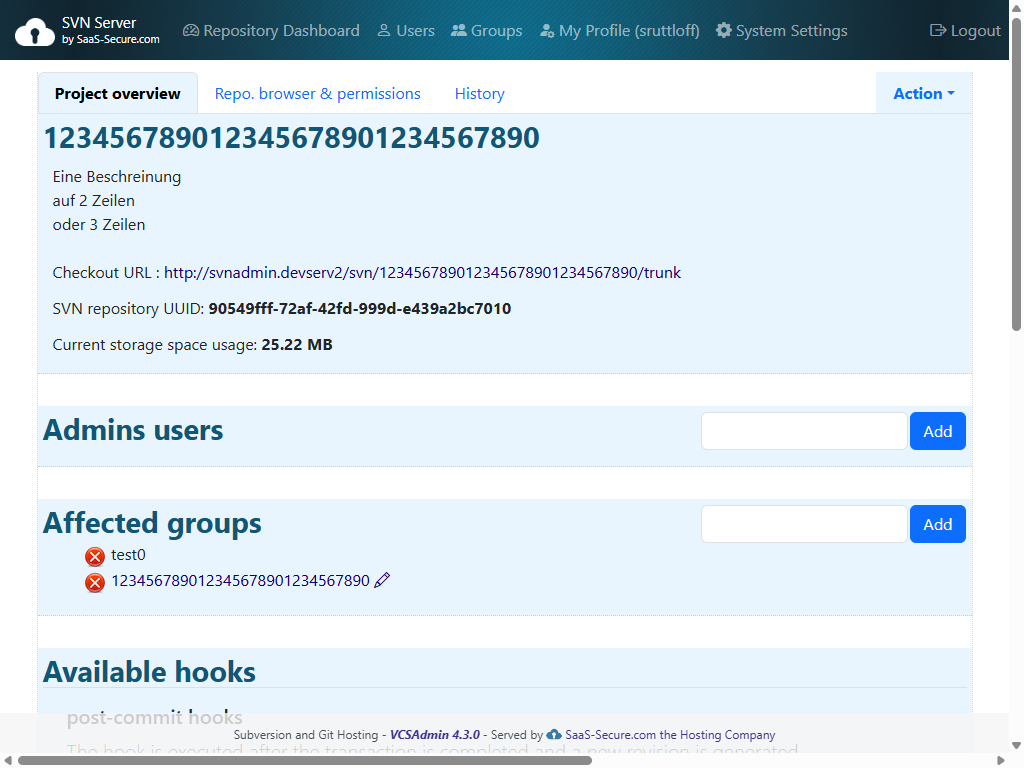Image resolution: width=1024 pixels, height=768 pixels.
Task: Switch to the Repo. browser & permissions tab
Action: coord(317,93)
